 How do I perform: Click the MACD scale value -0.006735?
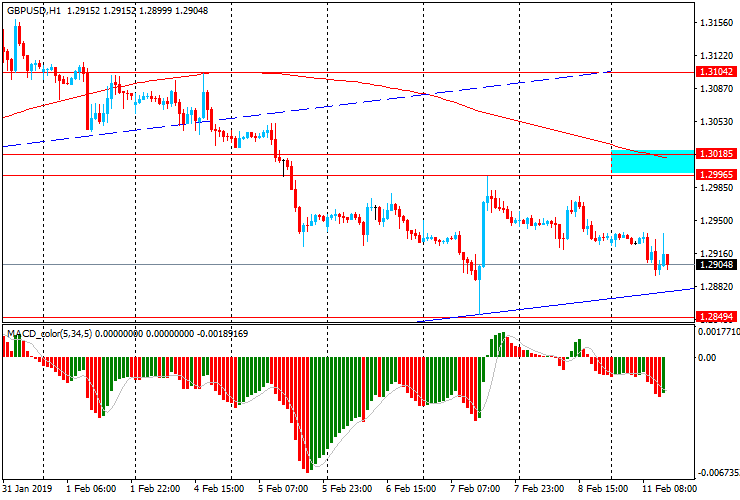[718, 474]
